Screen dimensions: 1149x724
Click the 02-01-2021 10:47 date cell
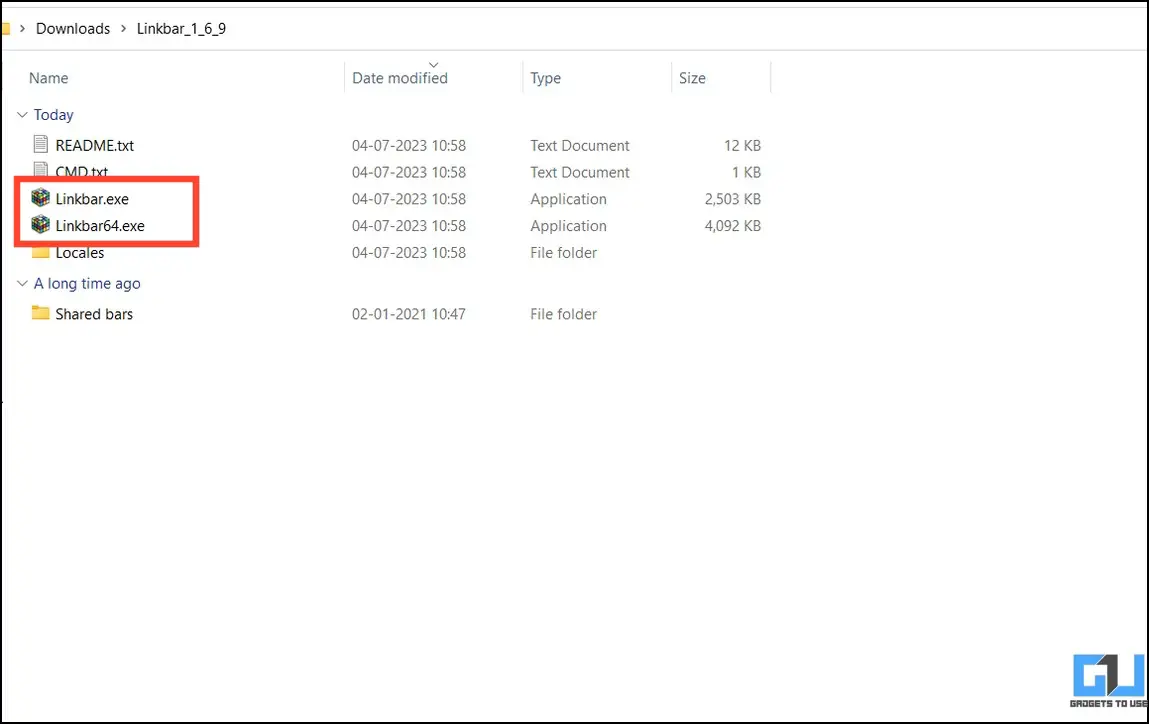(408, 314)
